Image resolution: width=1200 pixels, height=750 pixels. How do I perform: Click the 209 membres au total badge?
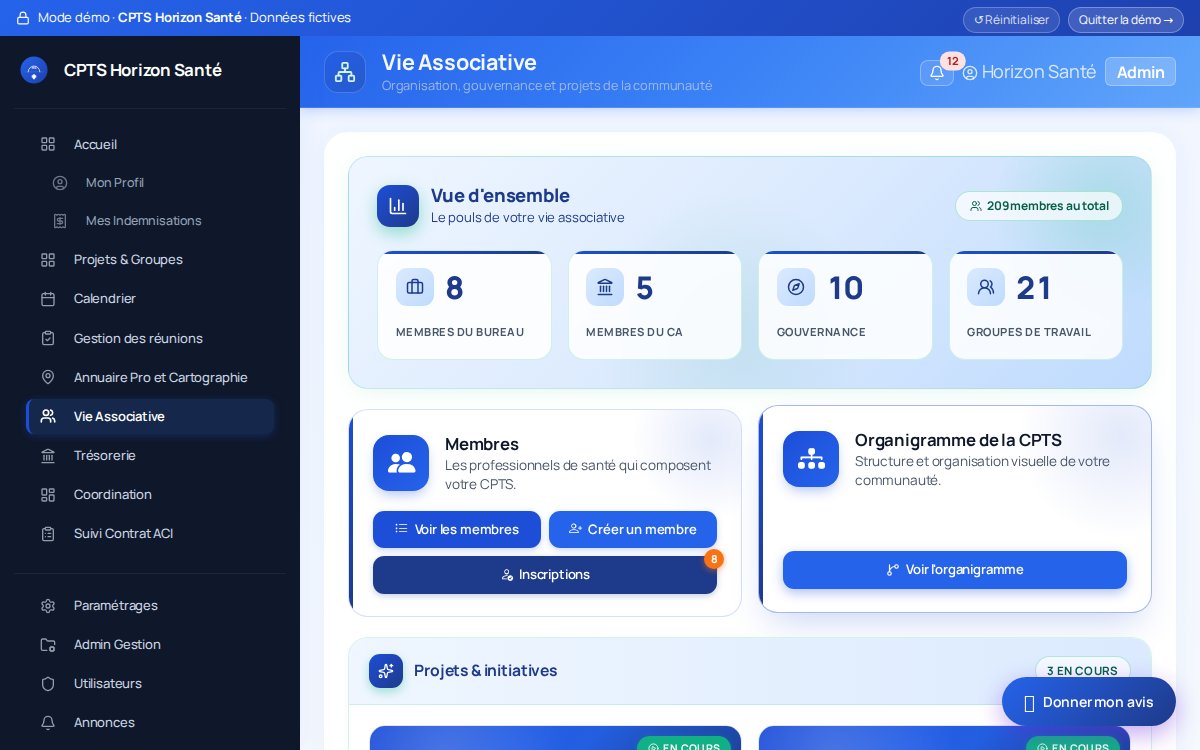coord(1039,206)
